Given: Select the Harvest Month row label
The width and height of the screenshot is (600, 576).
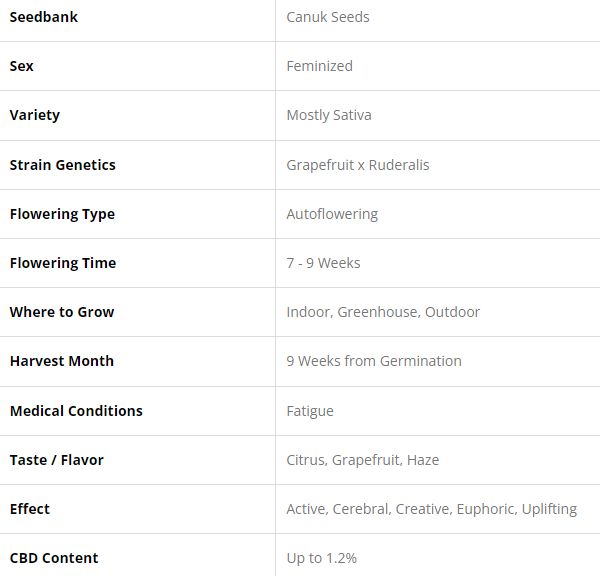Looking at the screenshot, I should (61, 361).
